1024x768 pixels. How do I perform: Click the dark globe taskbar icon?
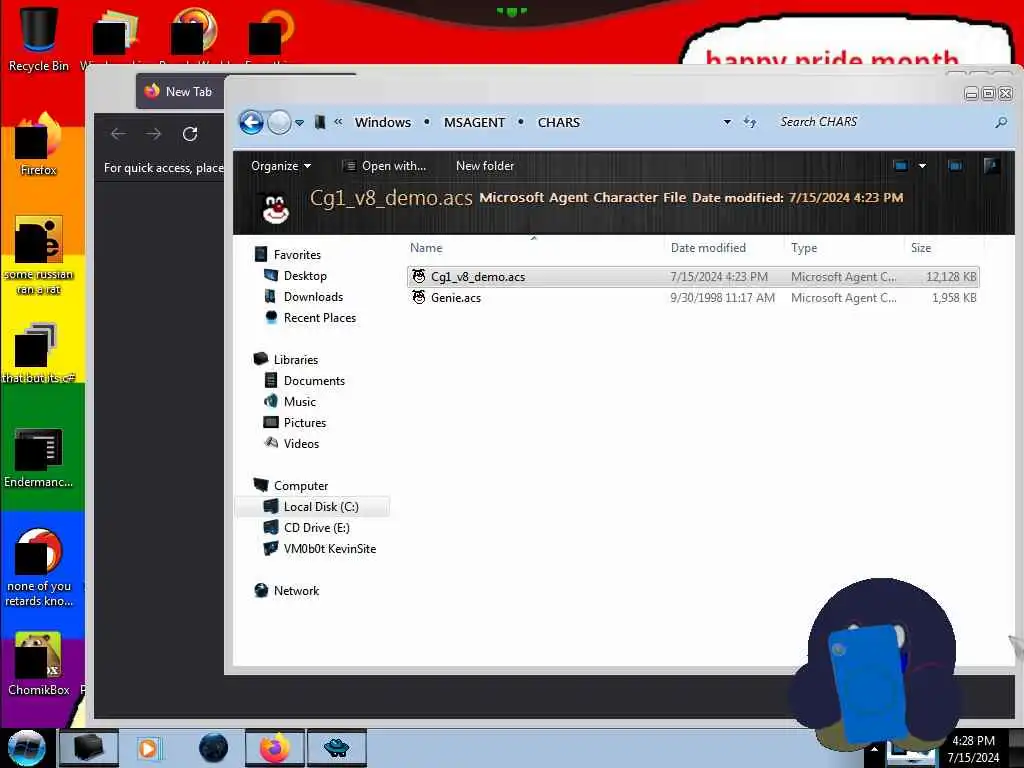pyautogui.click(x=214, y=748)
